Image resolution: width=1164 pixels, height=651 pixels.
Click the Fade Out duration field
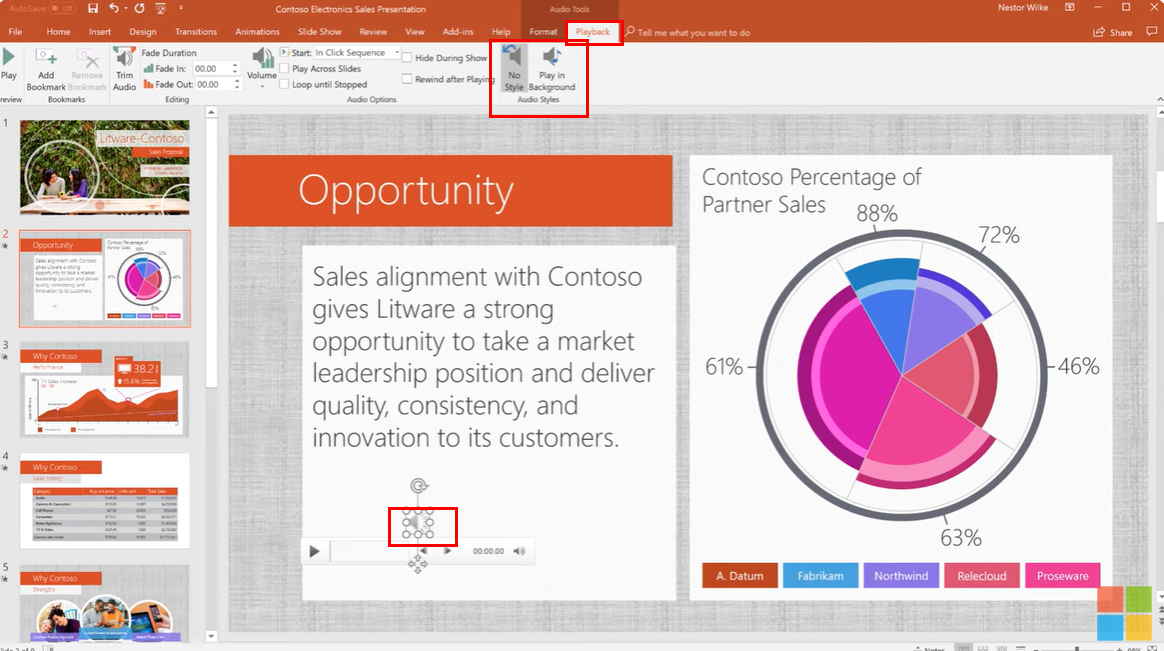[x=214, y=85]
